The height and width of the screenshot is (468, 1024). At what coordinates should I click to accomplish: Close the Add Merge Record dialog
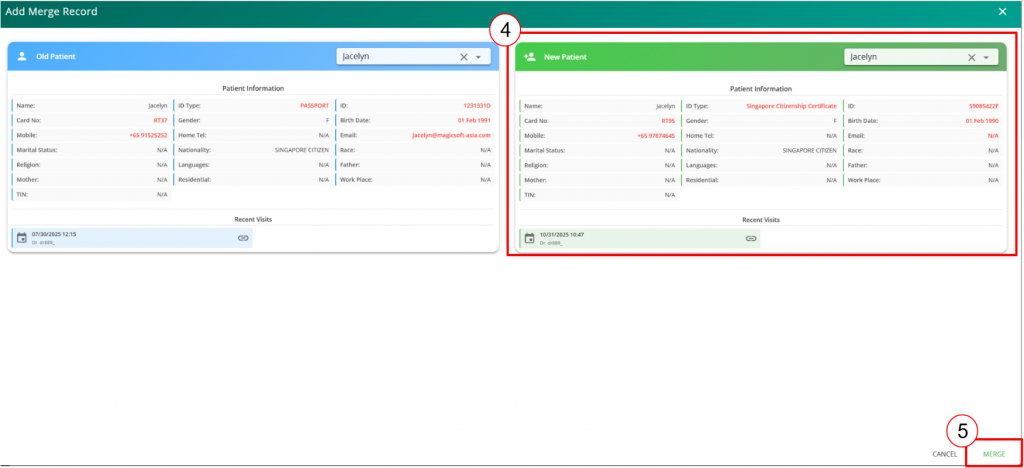click(x=1002, y=11)
